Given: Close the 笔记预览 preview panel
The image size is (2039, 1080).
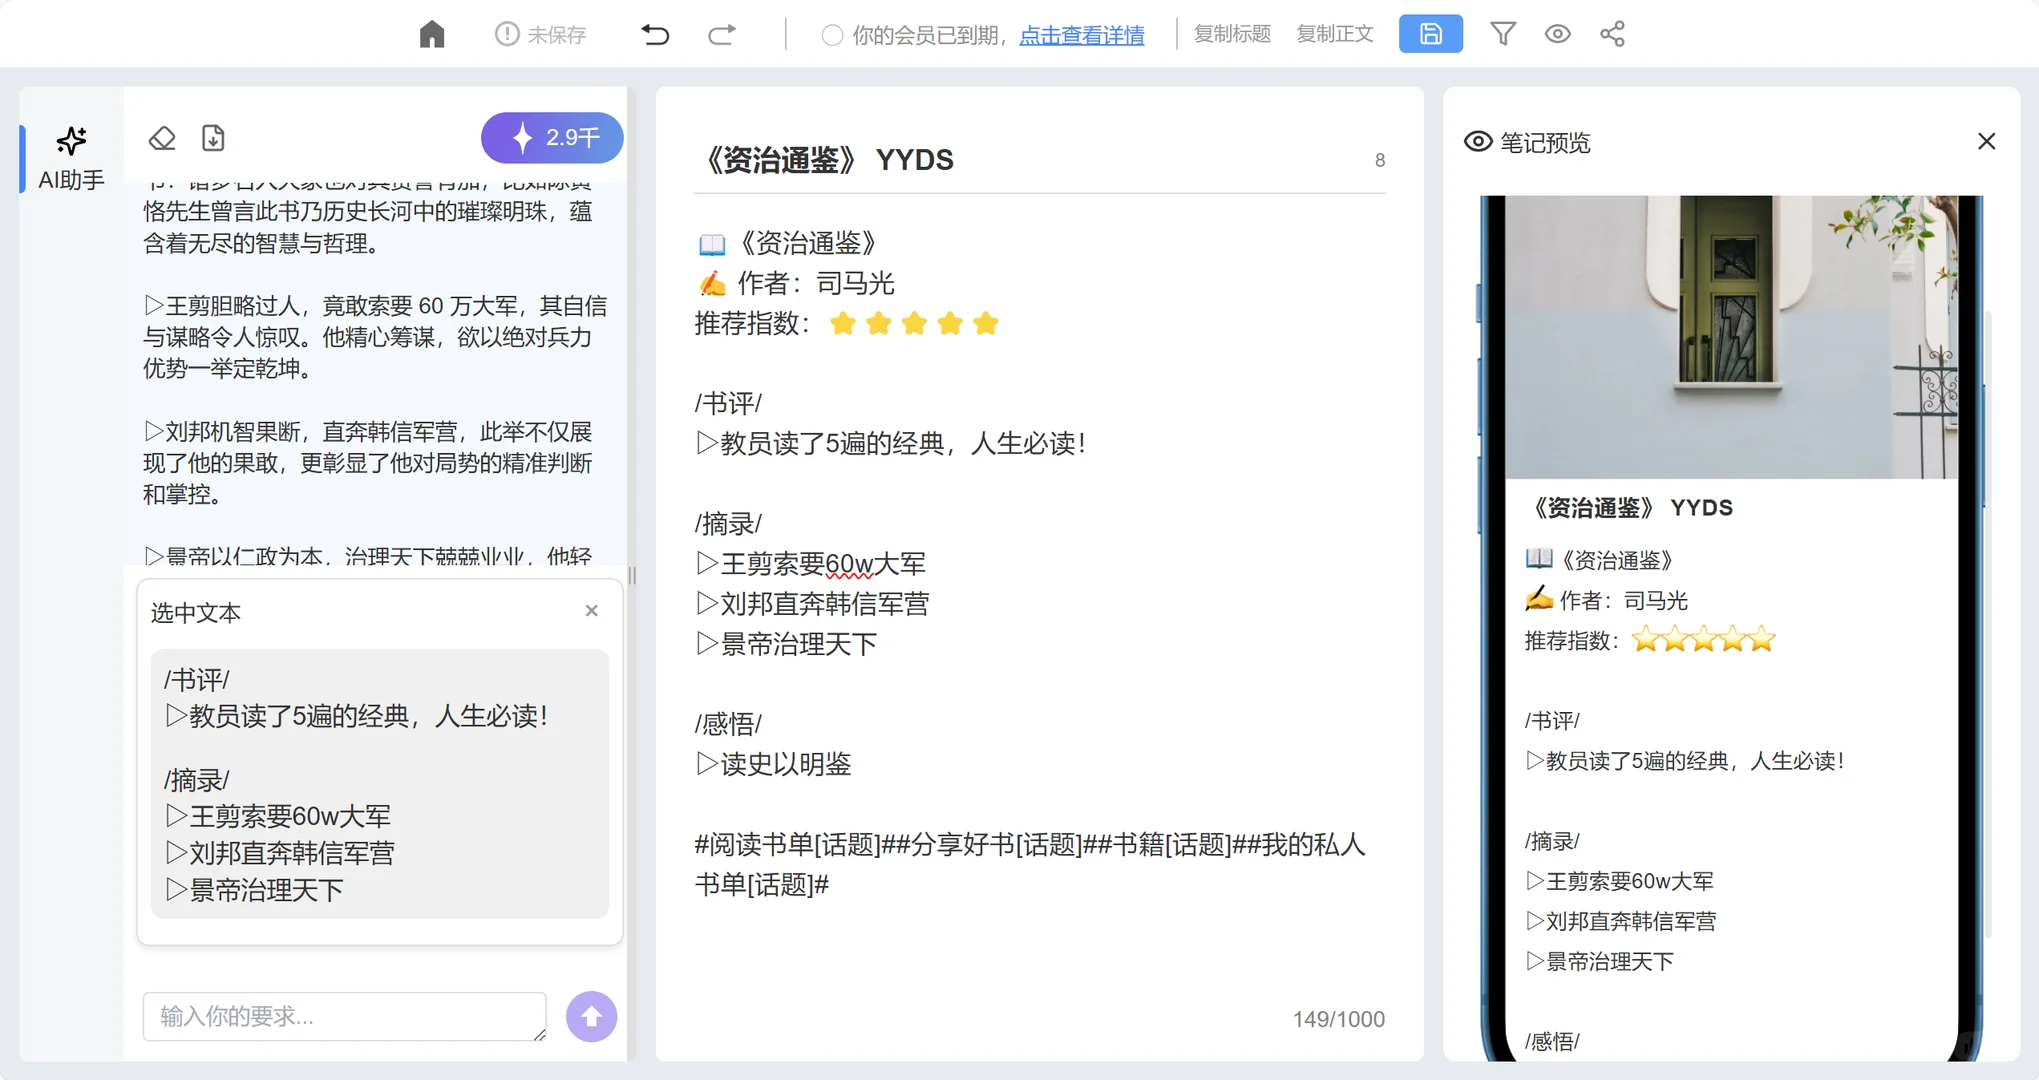Looking at the screenshot, I should tap(1986, 140).
